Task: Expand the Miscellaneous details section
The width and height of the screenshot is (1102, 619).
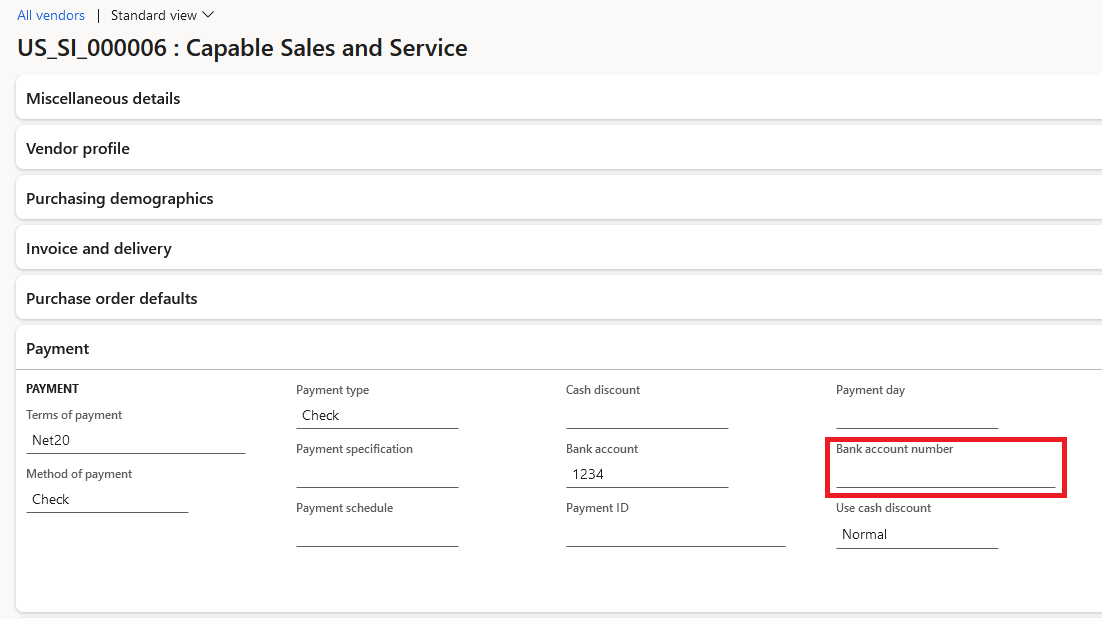Action: coord(559,98)
